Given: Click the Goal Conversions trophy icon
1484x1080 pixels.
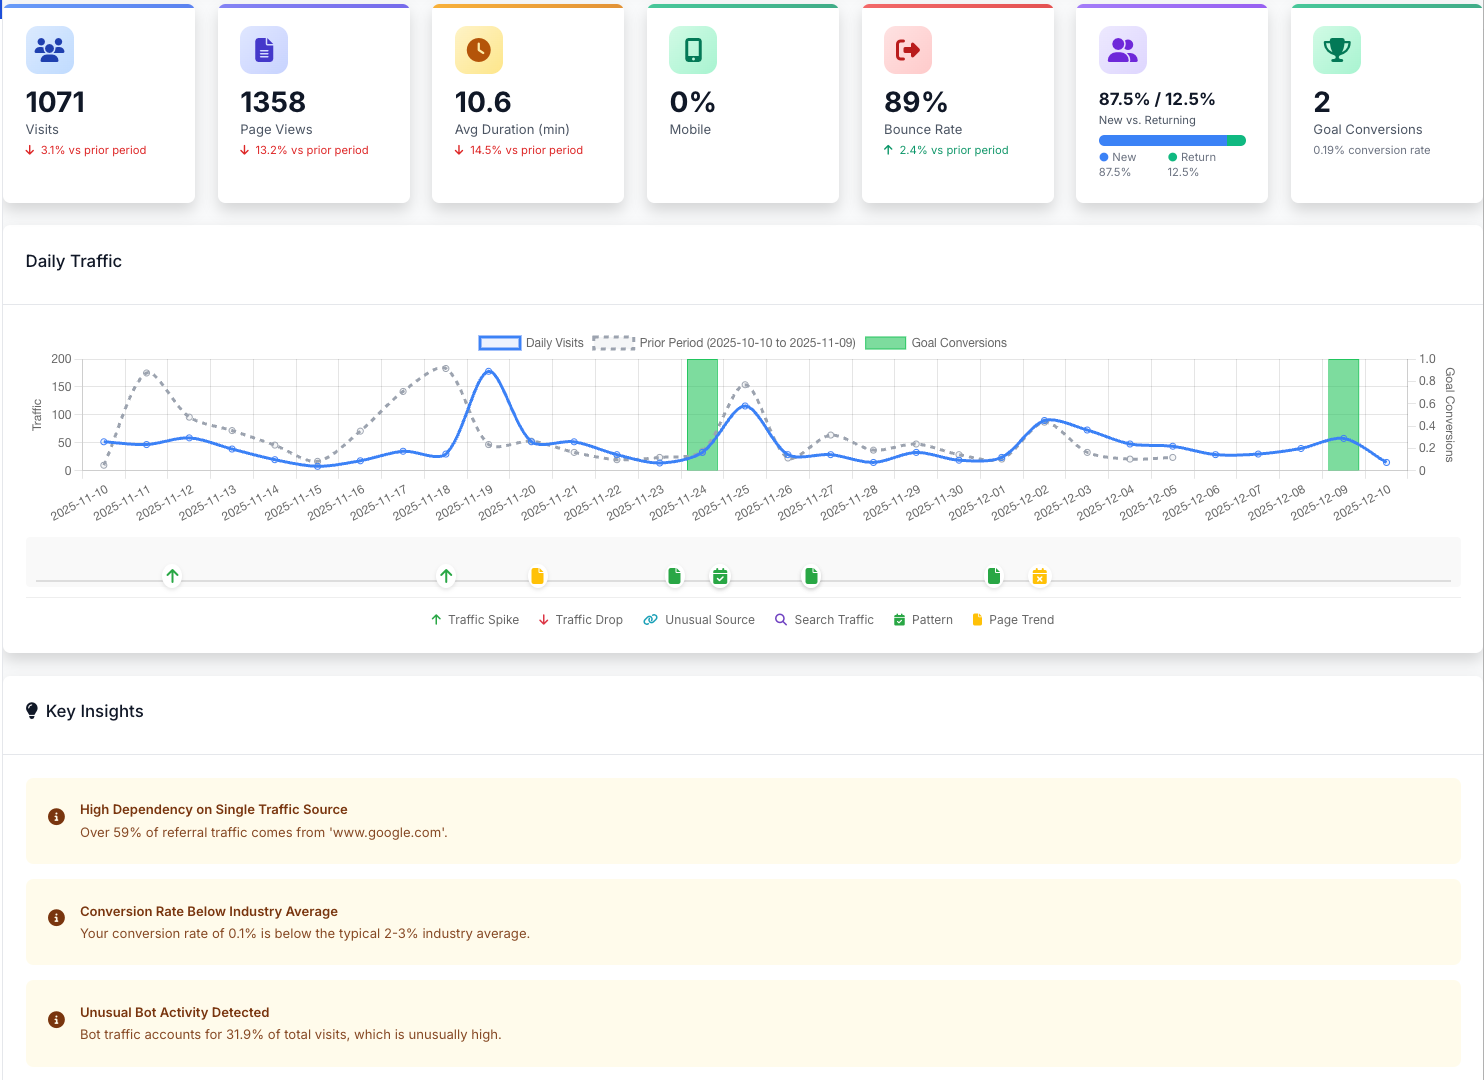Looking at the screenshot, I should click(x=1337, y=49).
